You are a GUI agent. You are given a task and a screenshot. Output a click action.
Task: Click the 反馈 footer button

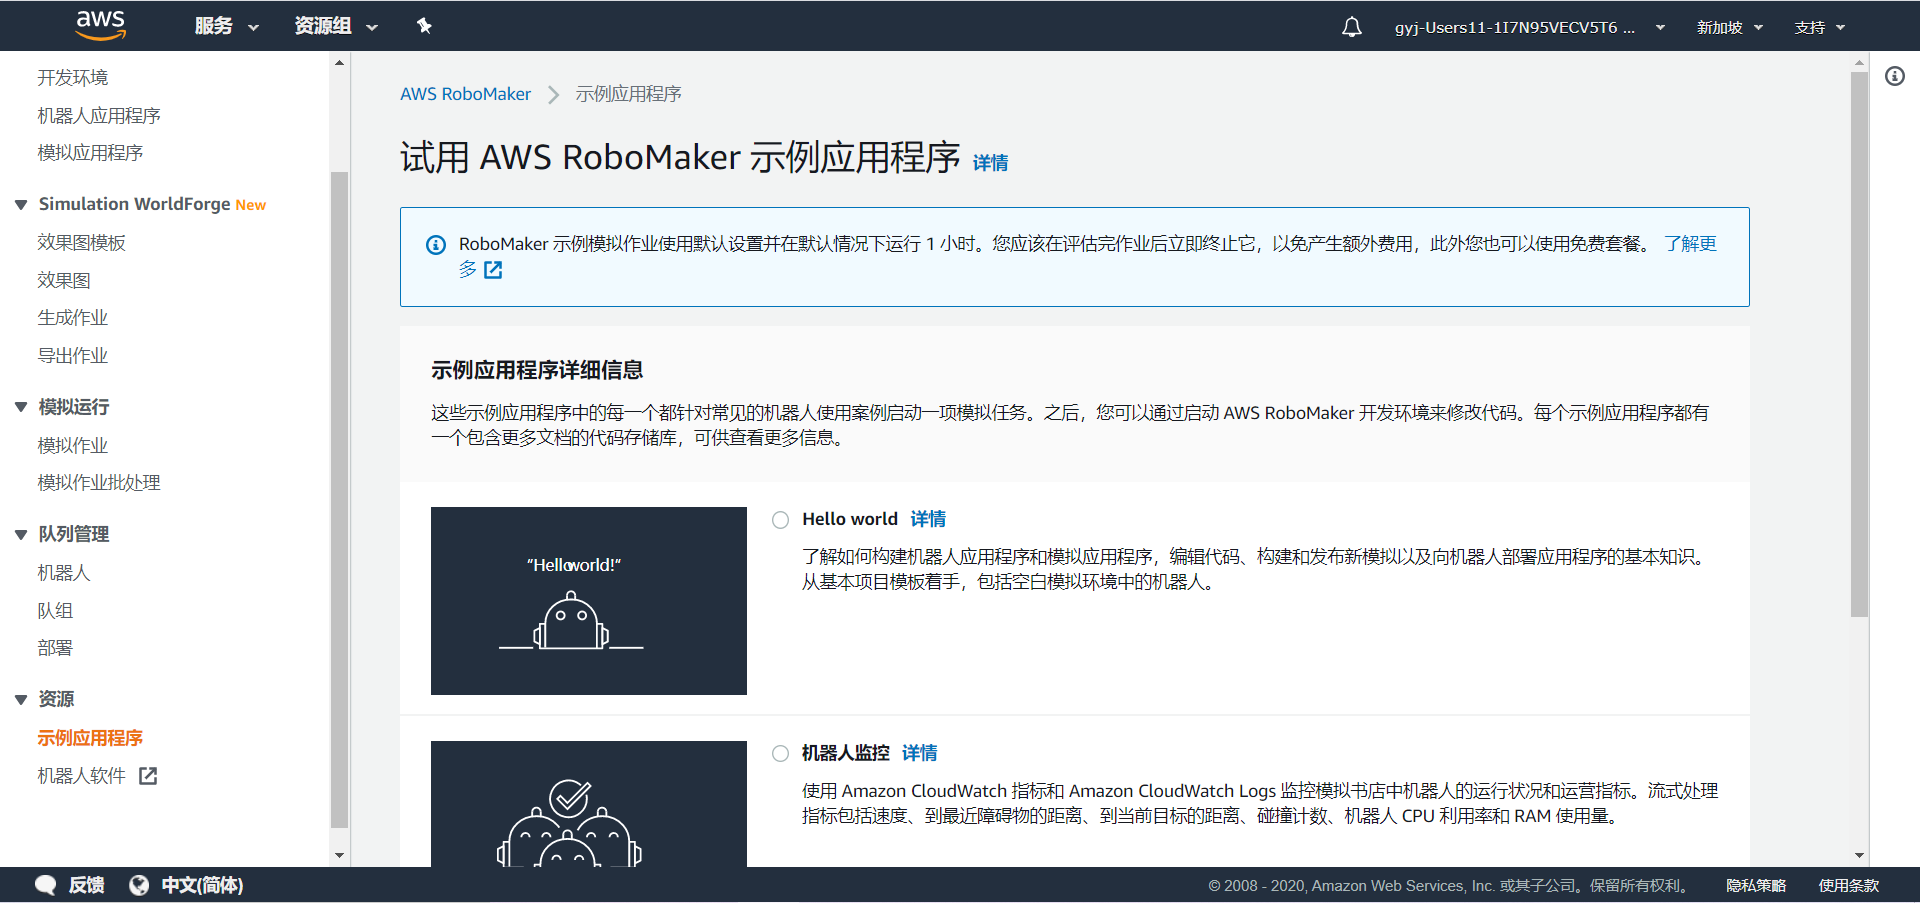point(86,885)
